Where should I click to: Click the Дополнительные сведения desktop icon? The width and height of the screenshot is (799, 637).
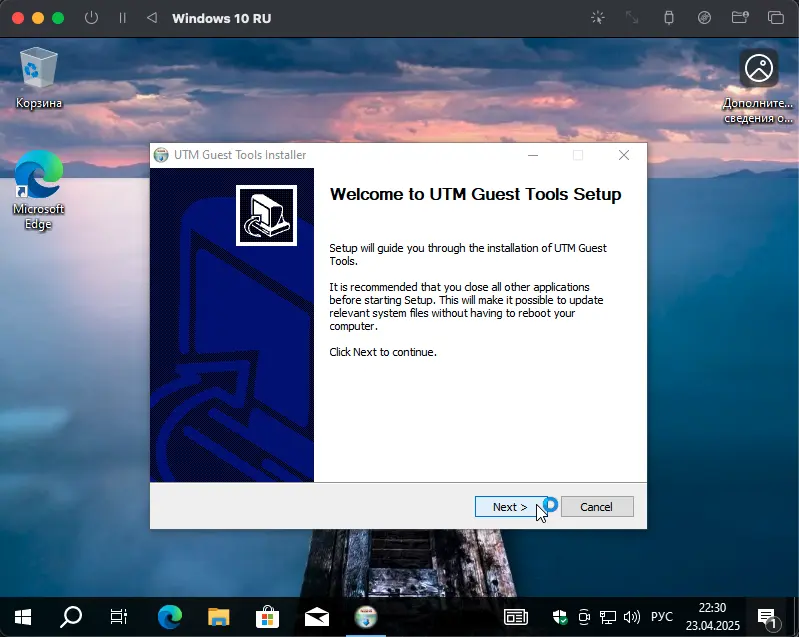click(x=759, y=87)
